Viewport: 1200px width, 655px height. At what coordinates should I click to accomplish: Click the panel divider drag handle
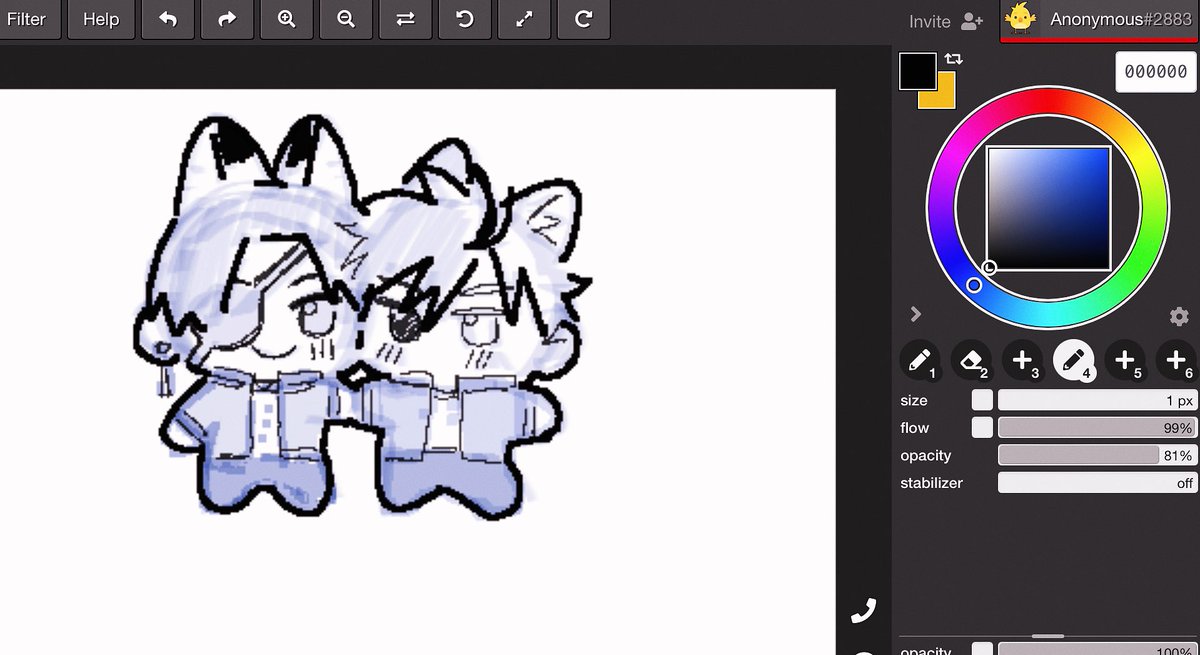pyautogui.click(x=1047, y=635)
